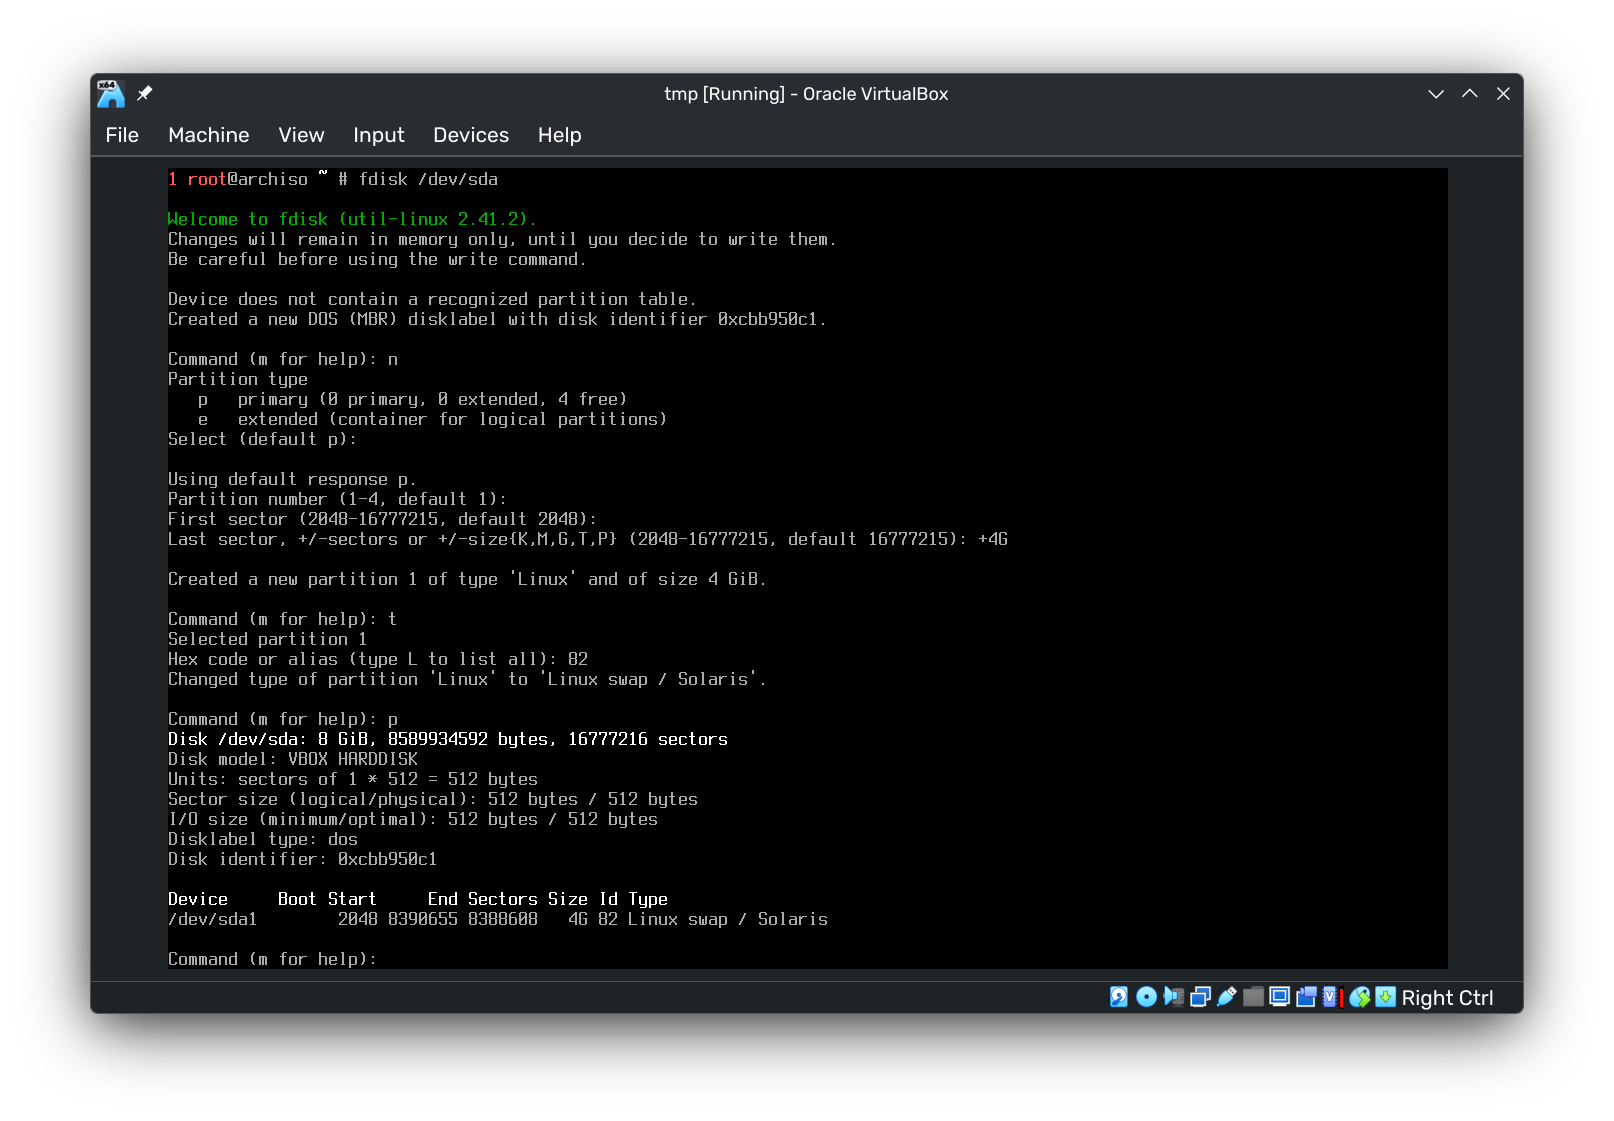This screenshot has height=1121, width=1614.
Task: Click the USB devices status icon
Action: coord(1227,997)
